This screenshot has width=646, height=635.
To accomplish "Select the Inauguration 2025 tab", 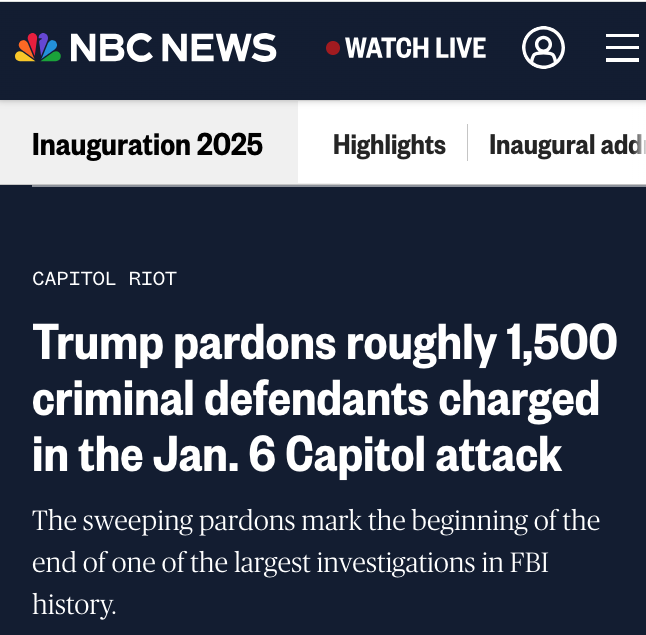I will [147, 145].
